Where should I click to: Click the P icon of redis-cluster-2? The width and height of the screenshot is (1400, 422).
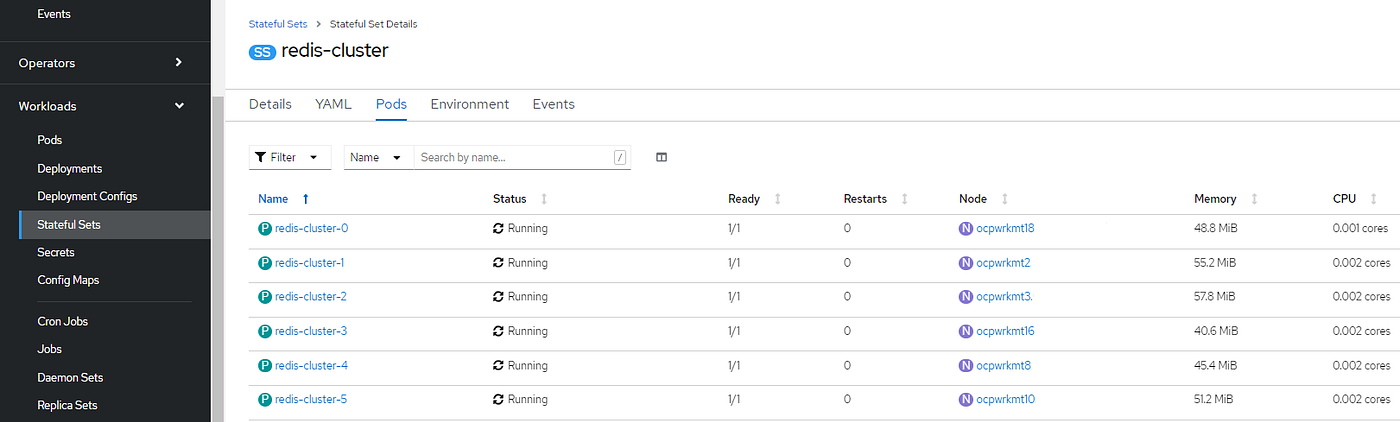point(265,297)
